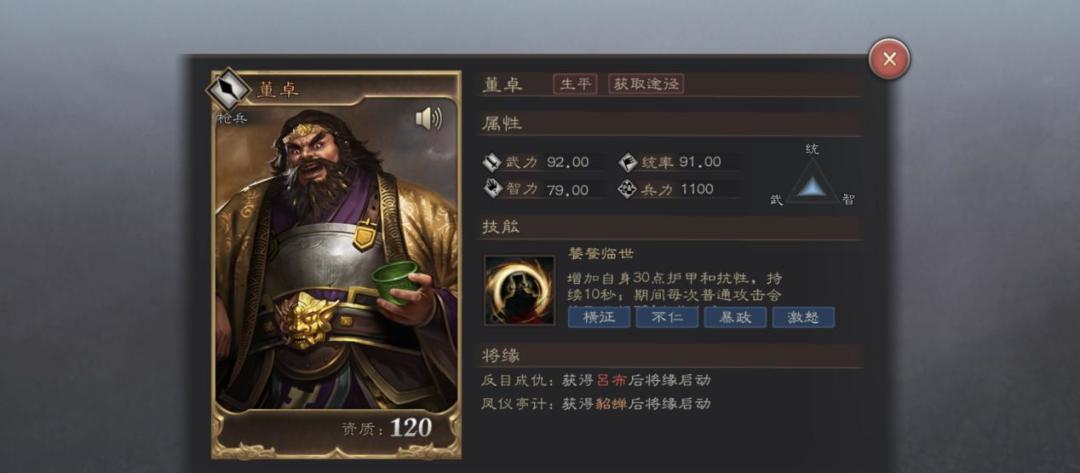The image size is (1080, 473).
Task: Click the red 吕布 name link
Action: tap(611, 380)
